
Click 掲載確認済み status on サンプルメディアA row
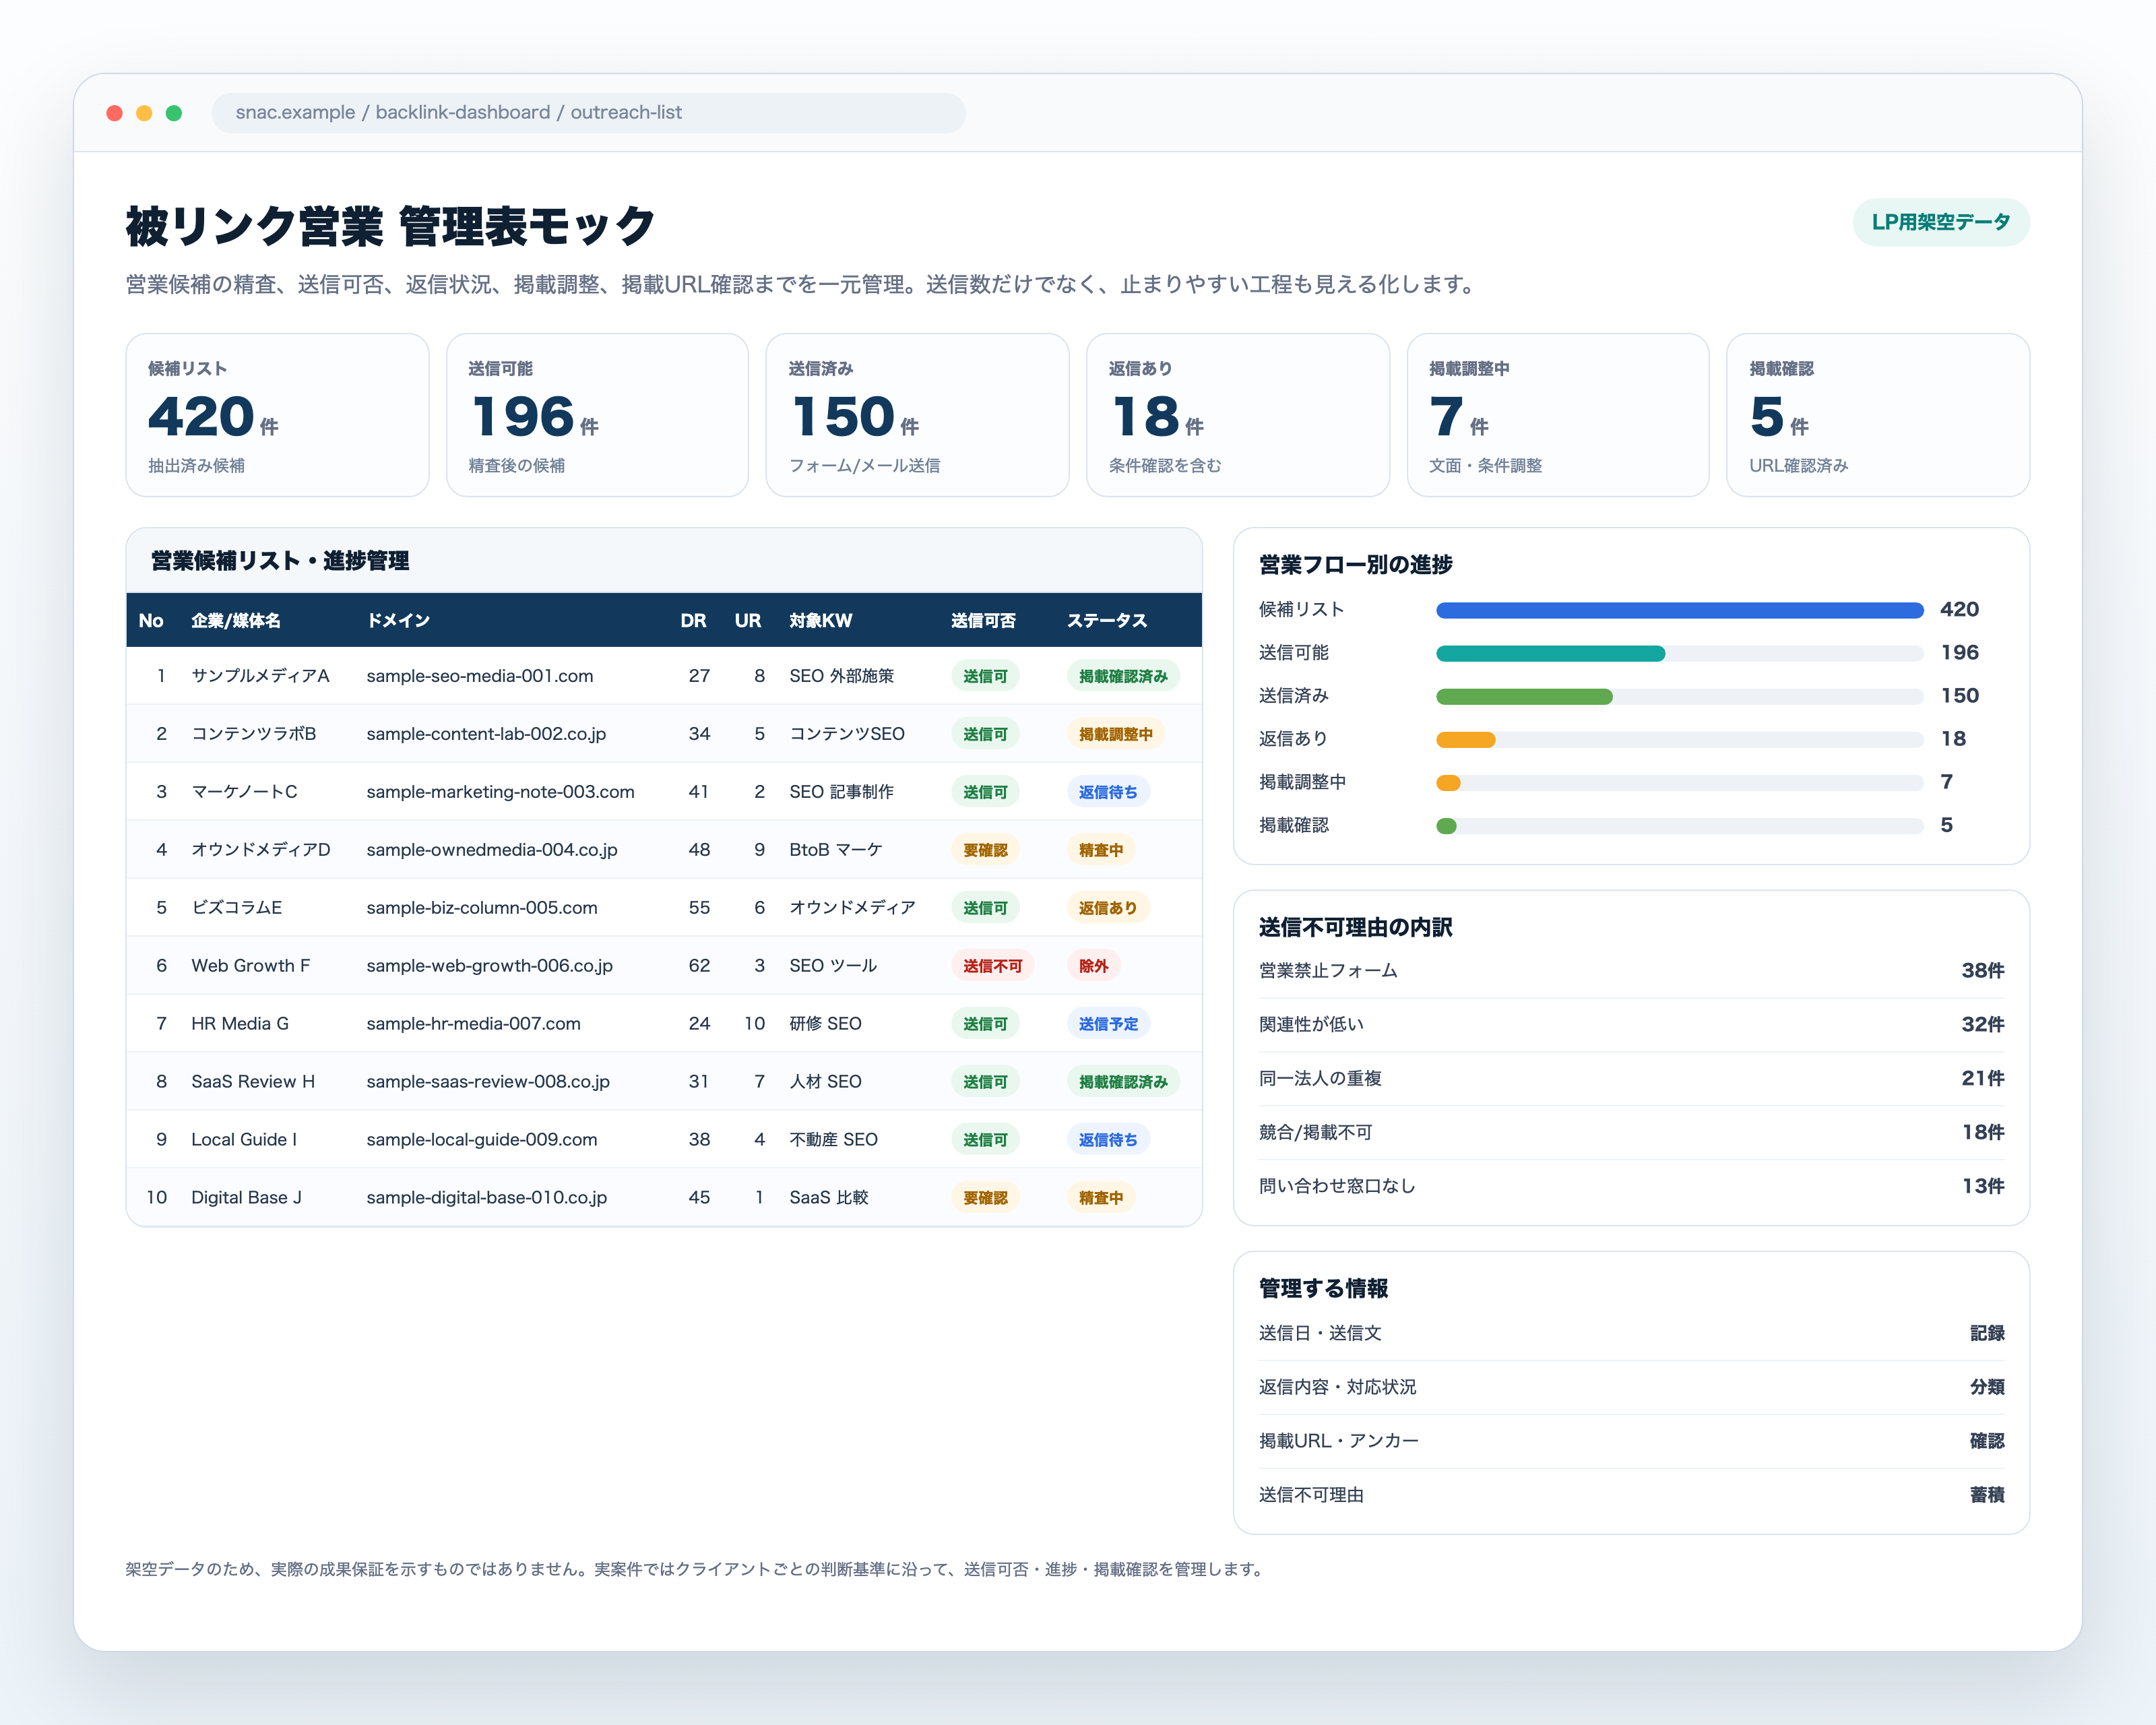[1123, 676]
